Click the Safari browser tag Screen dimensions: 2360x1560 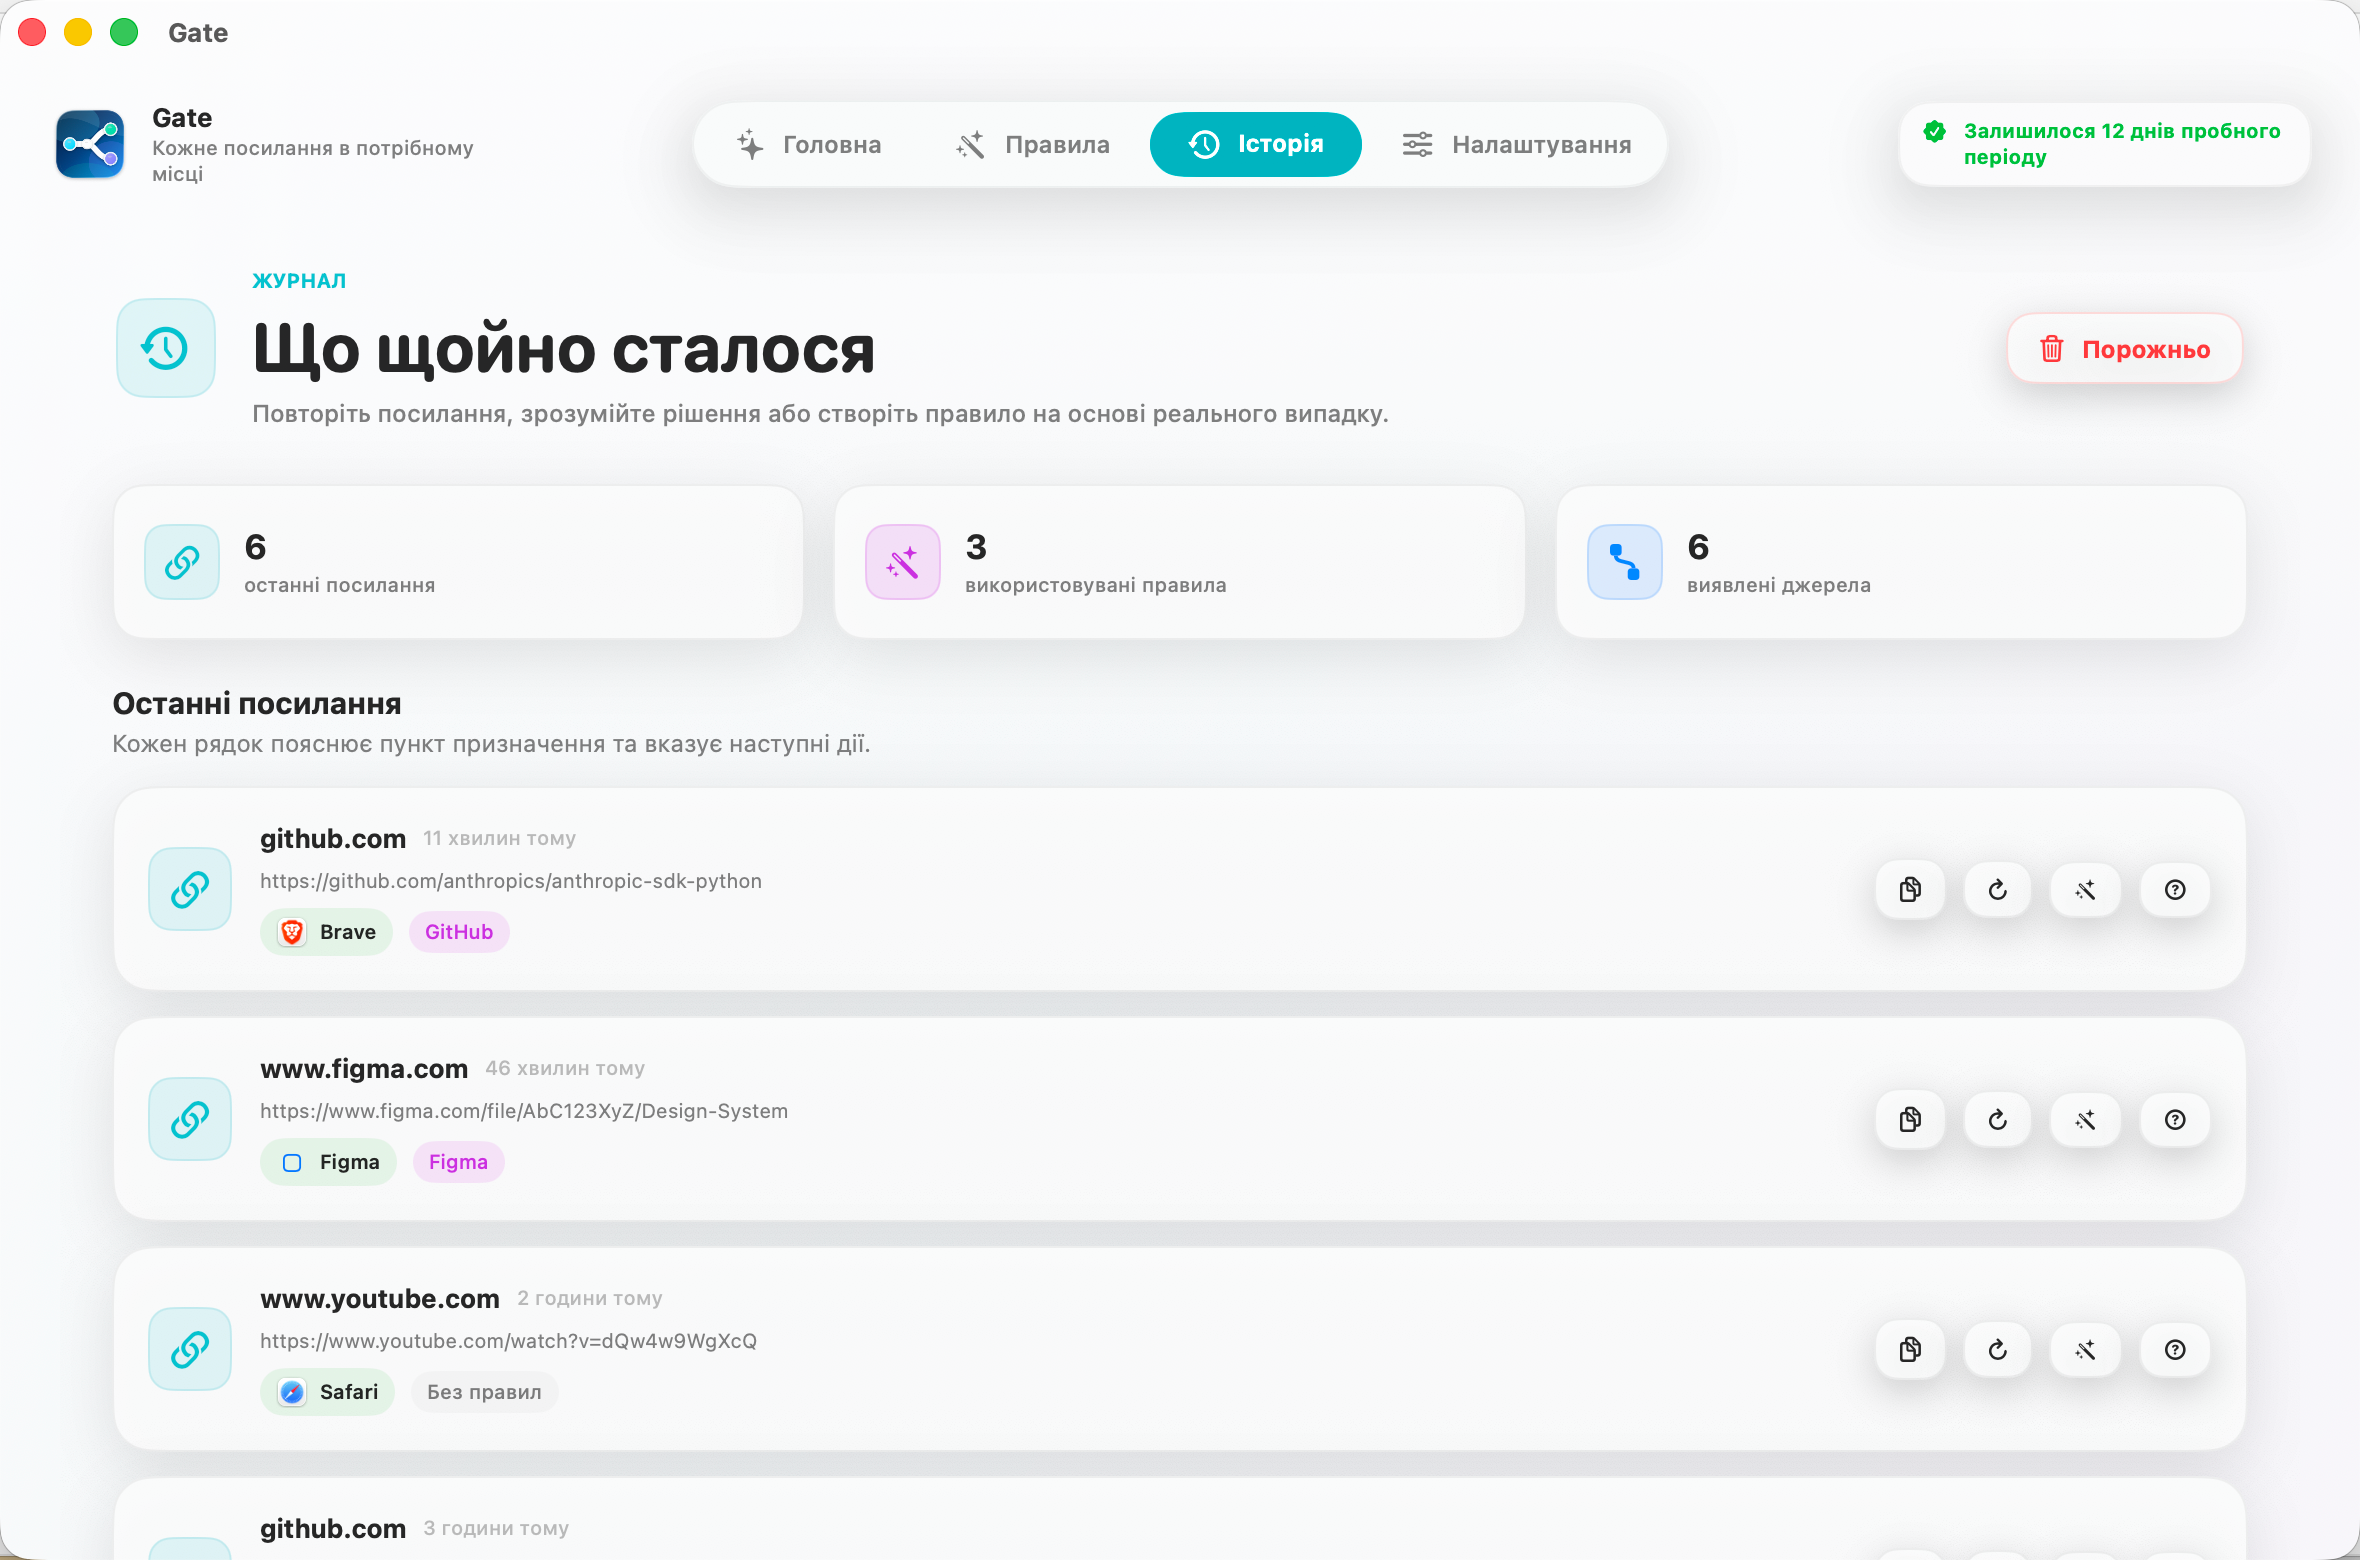tap(328, 1392)
